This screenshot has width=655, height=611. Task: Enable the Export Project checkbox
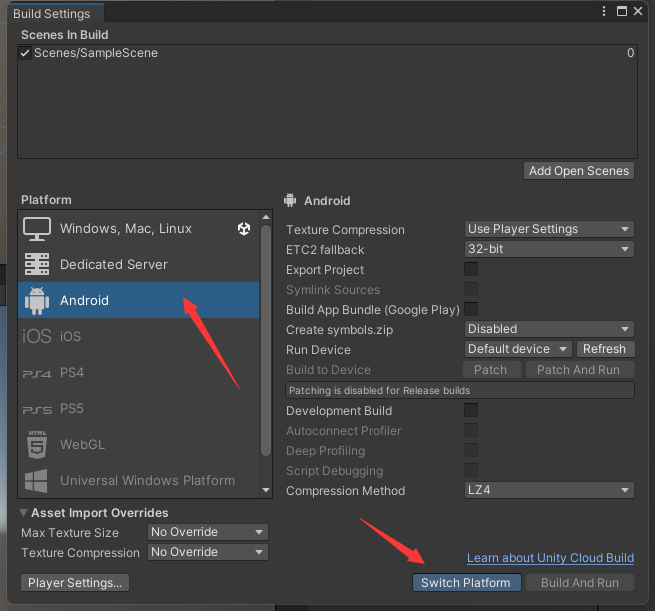pos(471,269)
